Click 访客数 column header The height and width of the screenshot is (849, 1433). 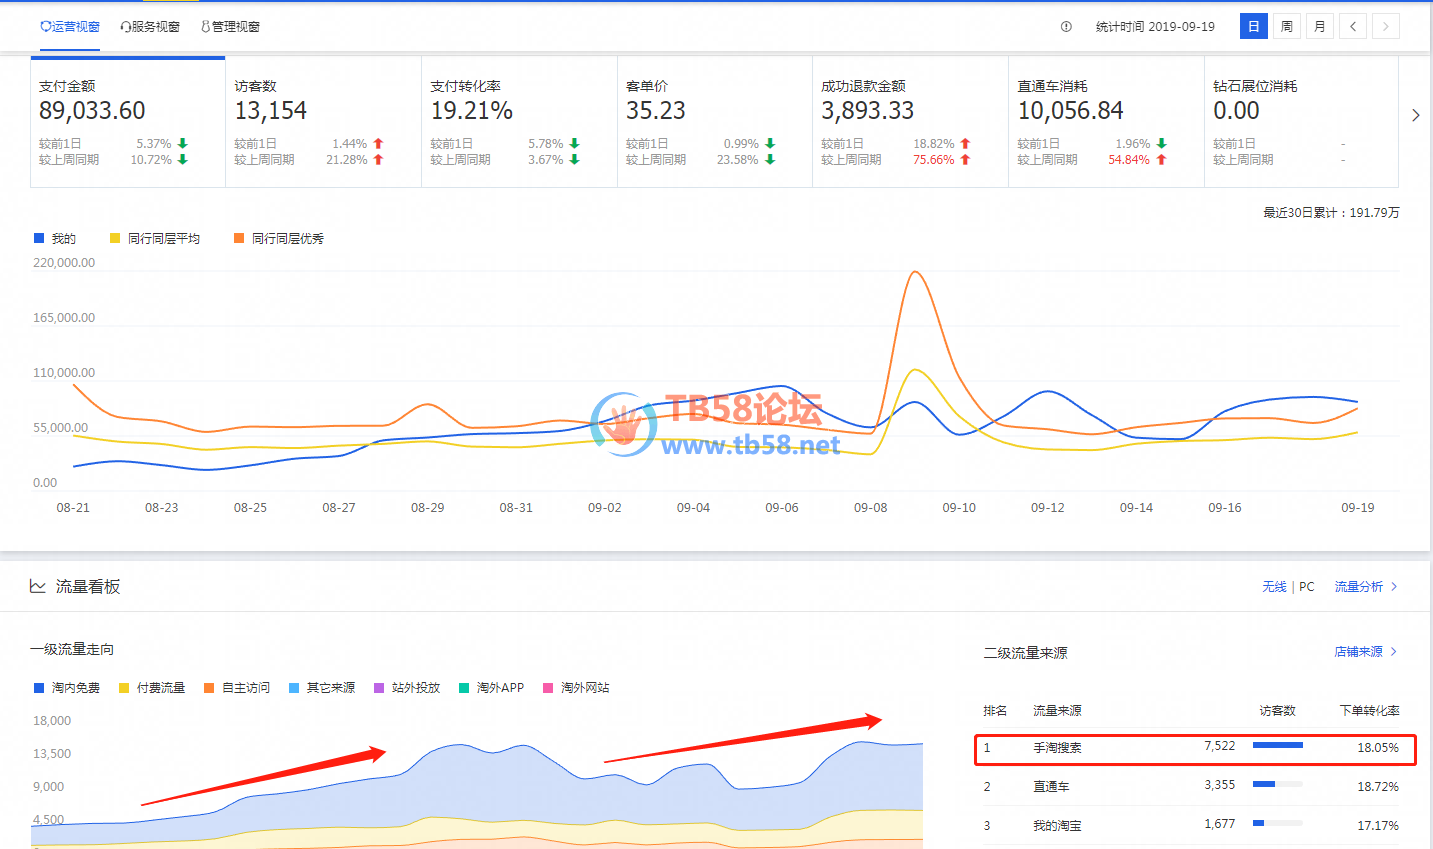tap(1277, 711)
